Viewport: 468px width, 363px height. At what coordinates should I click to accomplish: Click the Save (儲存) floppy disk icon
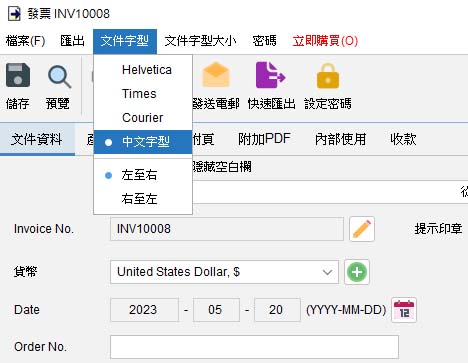point(18,75)
